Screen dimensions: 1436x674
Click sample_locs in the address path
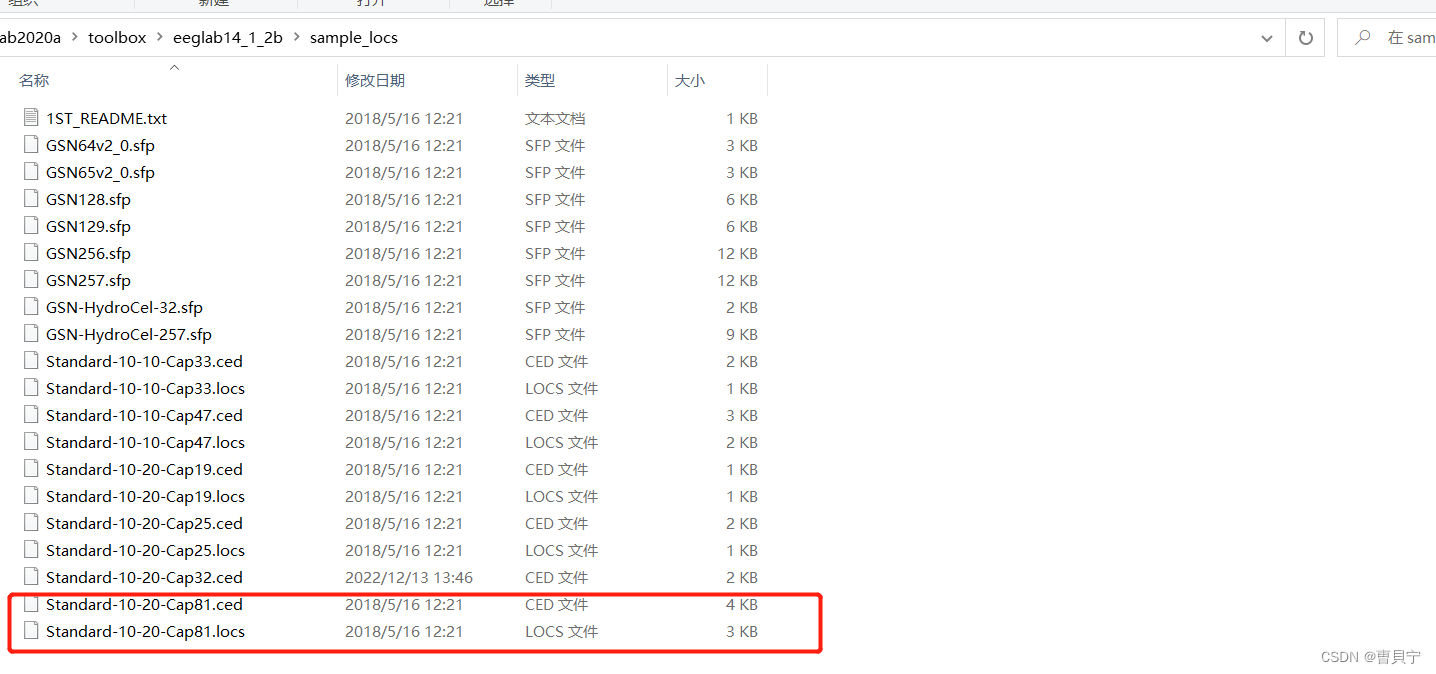click(354, 38)
